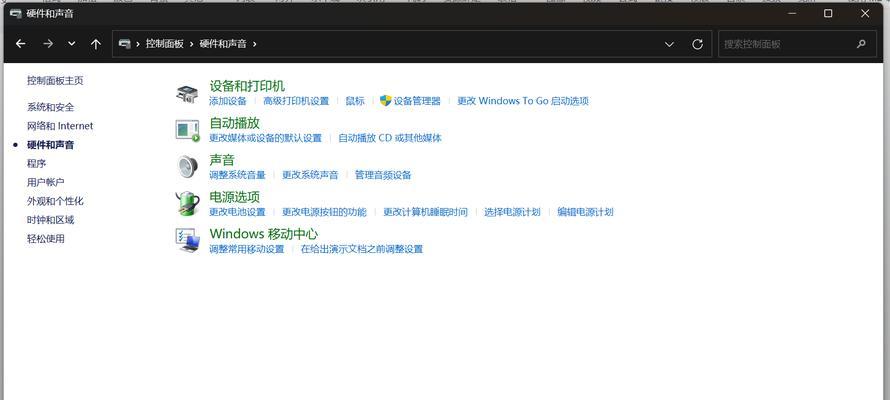The width and height of the screenshot is (890, 400).
Task: Click the 自动播放 icon
Action: click(187, 130)
